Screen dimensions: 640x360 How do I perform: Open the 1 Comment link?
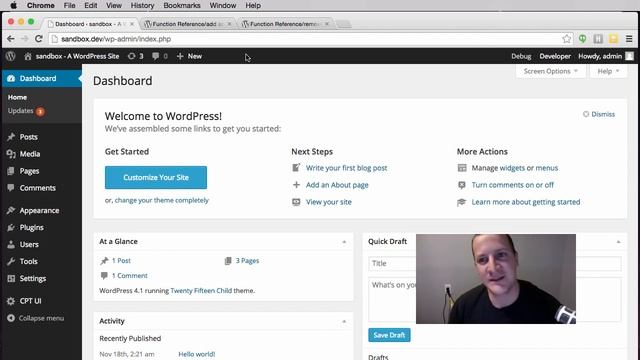click(130, 276)
